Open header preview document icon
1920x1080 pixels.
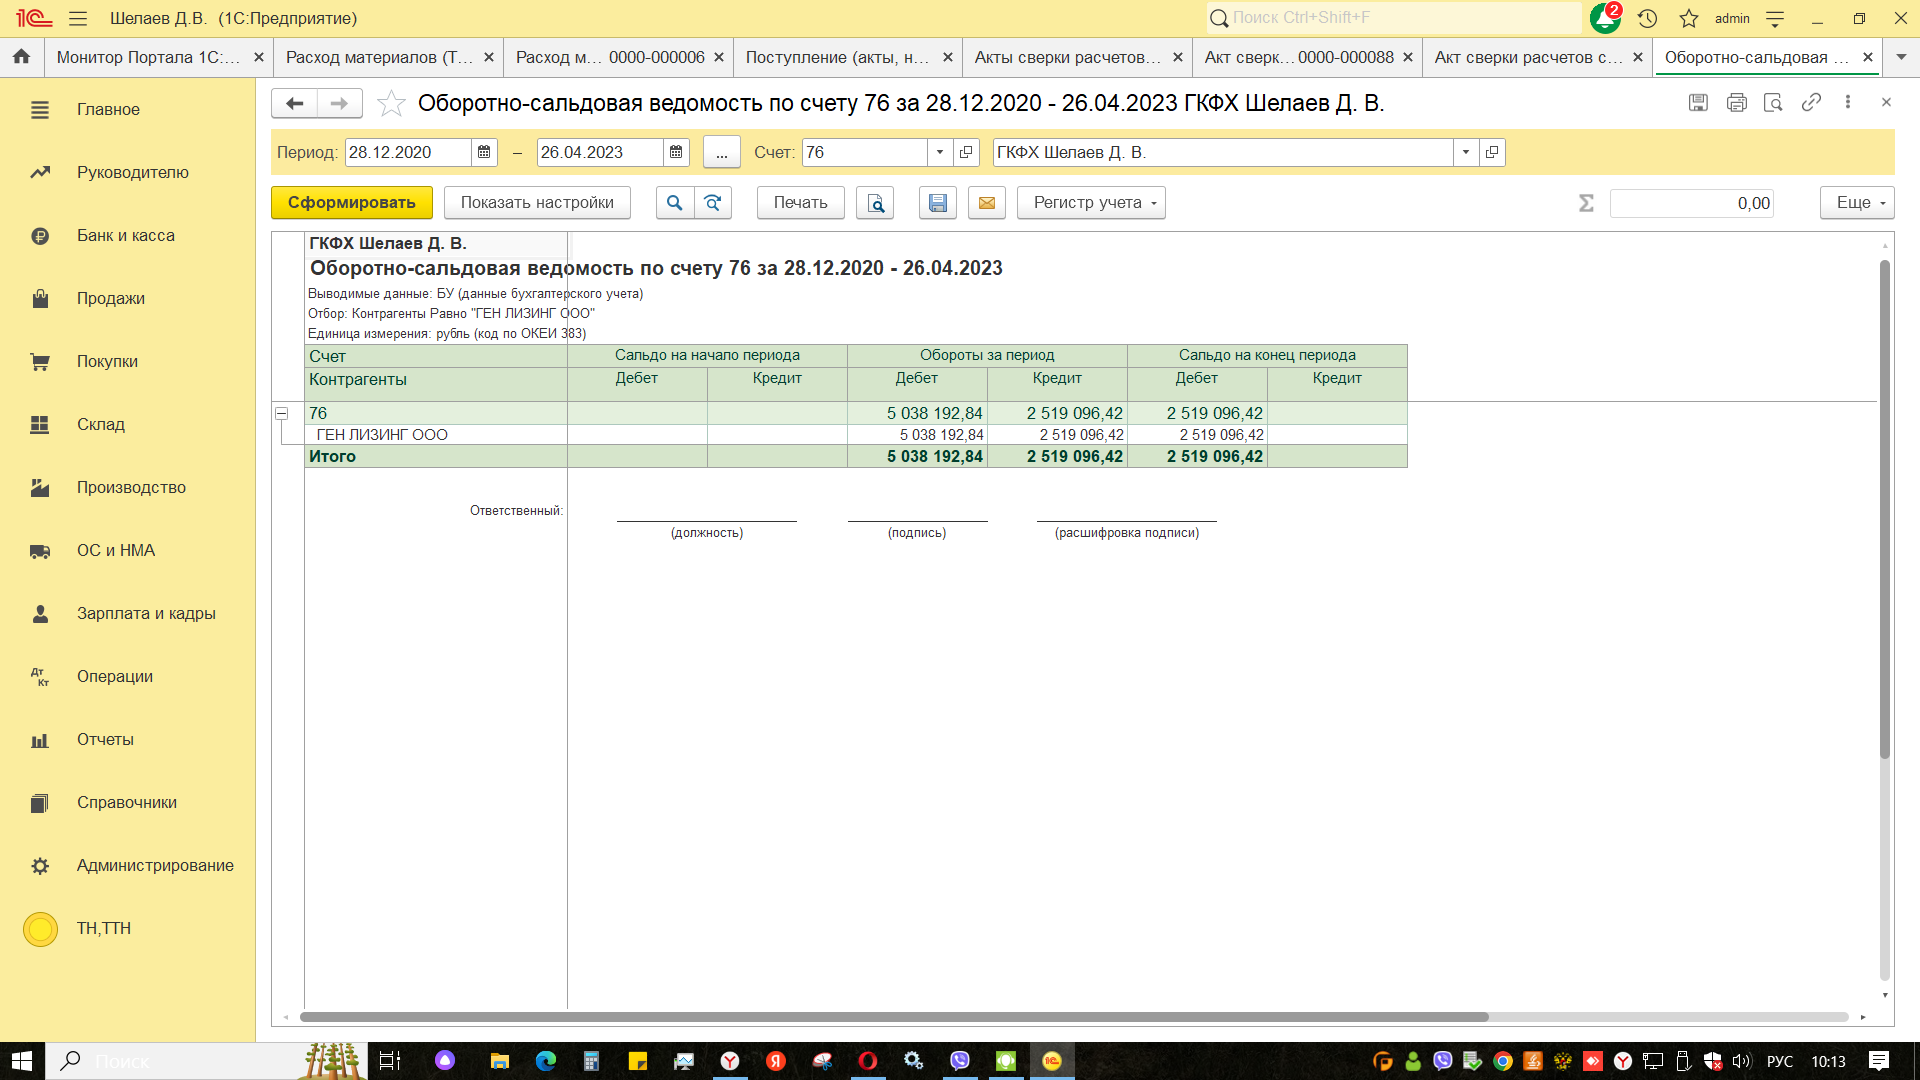pyautogui.click(x=1773, y=102)
